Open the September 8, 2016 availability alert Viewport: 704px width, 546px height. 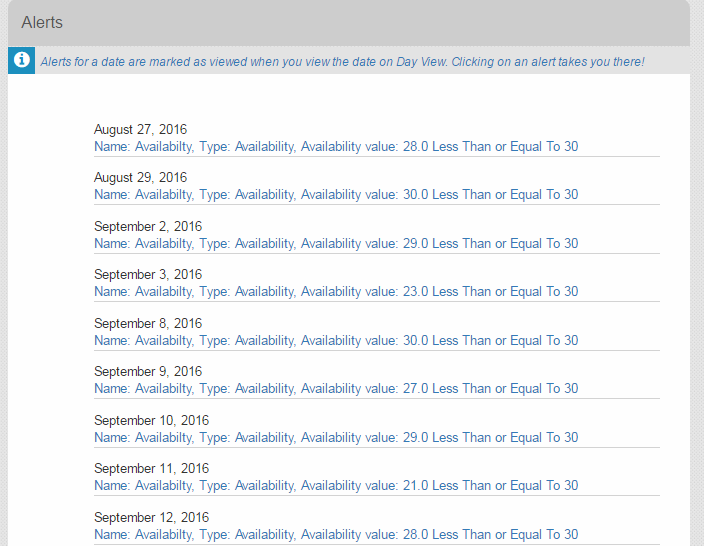coord(336,340)
